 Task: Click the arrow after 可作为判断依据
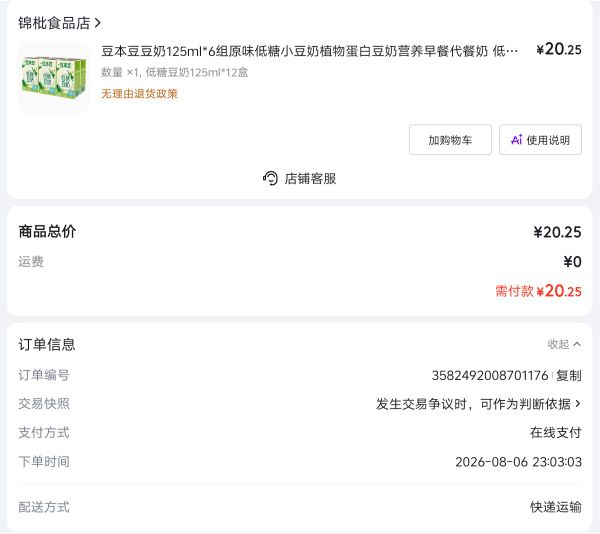click(578, 404)
